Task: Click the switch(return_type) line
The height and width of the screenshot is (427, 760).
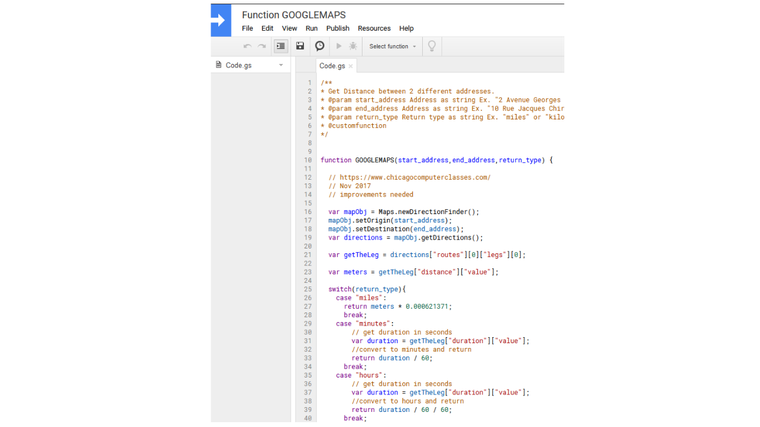Action: click(x=367, y=289)
